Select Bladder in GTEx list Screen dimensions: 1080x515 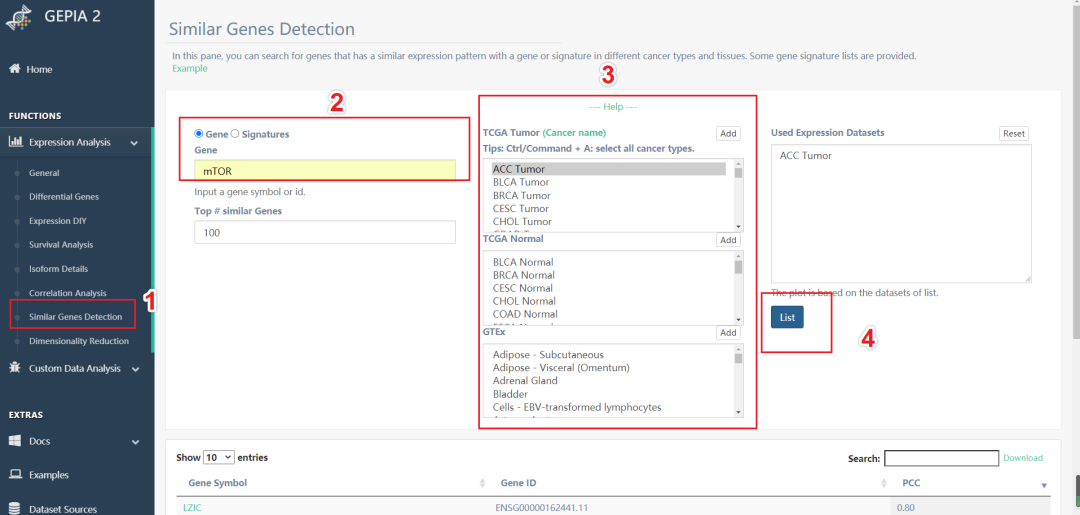tap(608, 395)
